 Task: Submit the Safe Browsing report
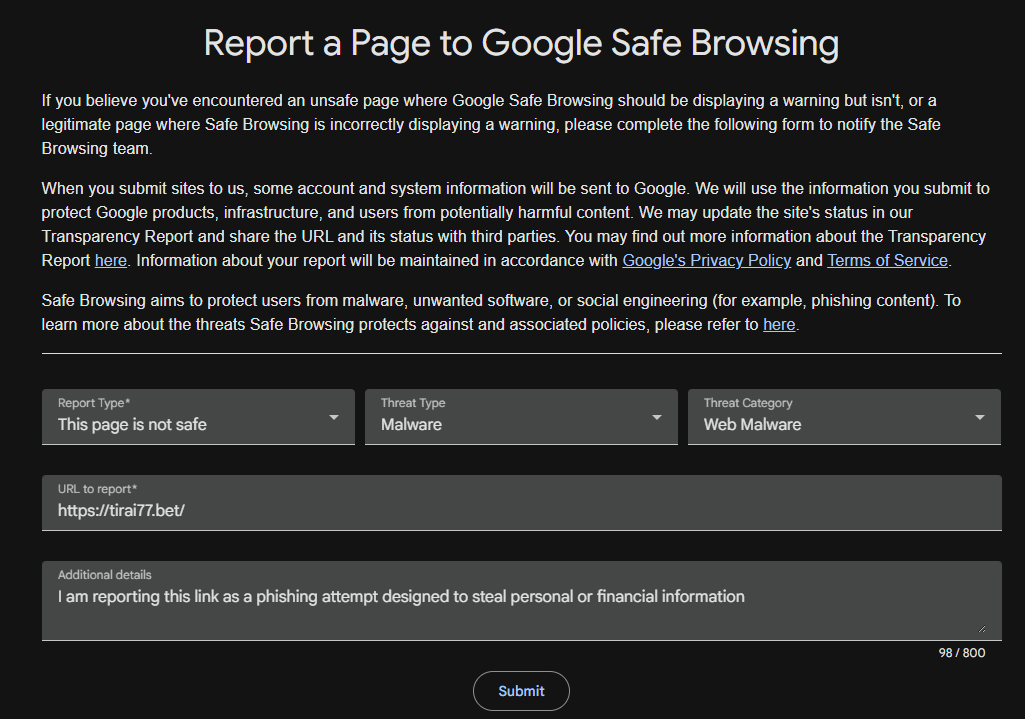(x=521, y=691)
